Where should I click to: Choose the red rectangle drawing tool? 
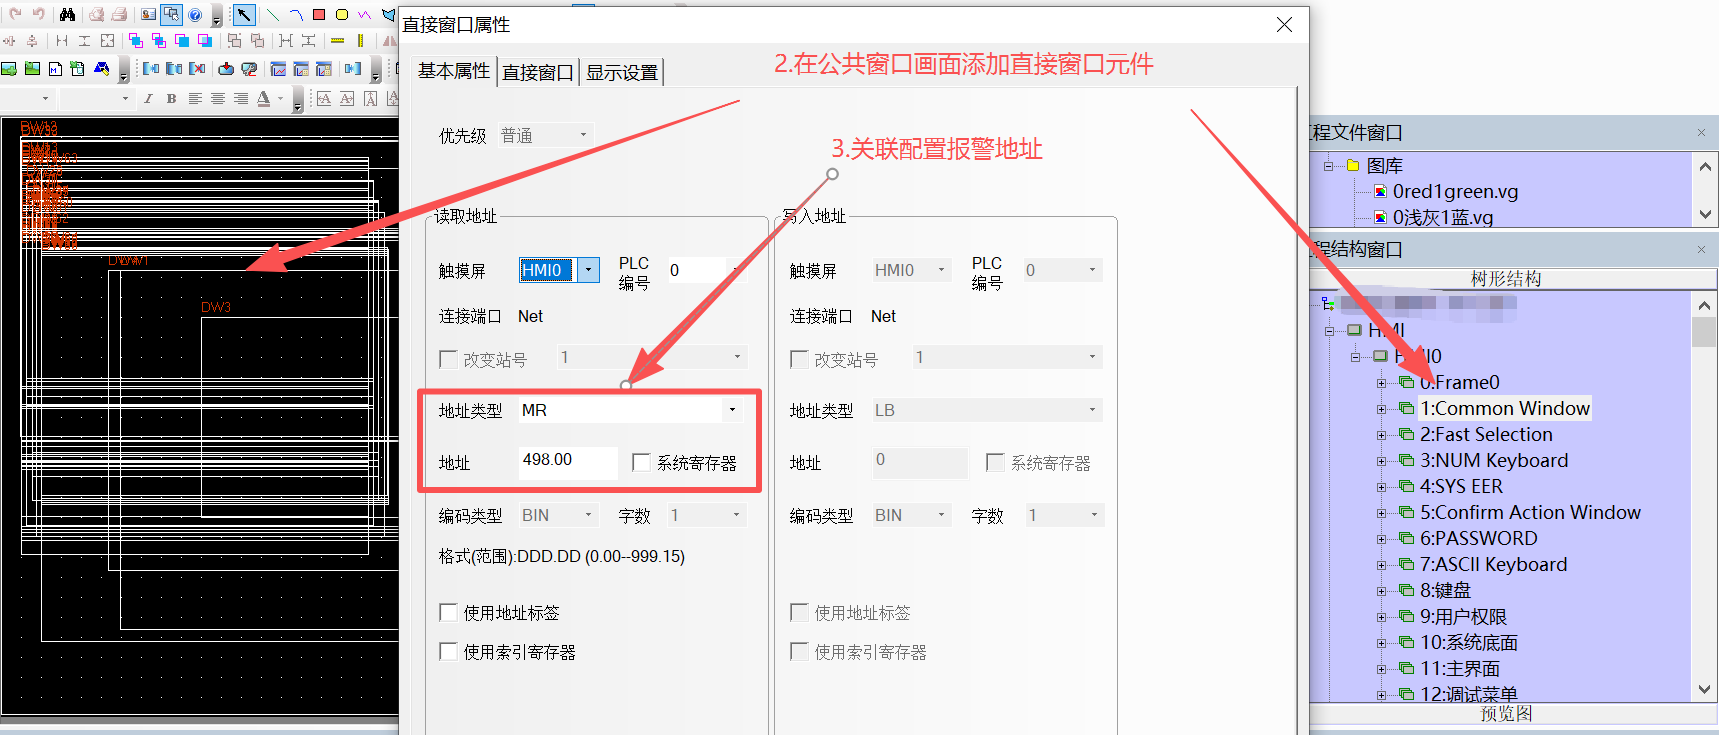click(x=319, y=14)
